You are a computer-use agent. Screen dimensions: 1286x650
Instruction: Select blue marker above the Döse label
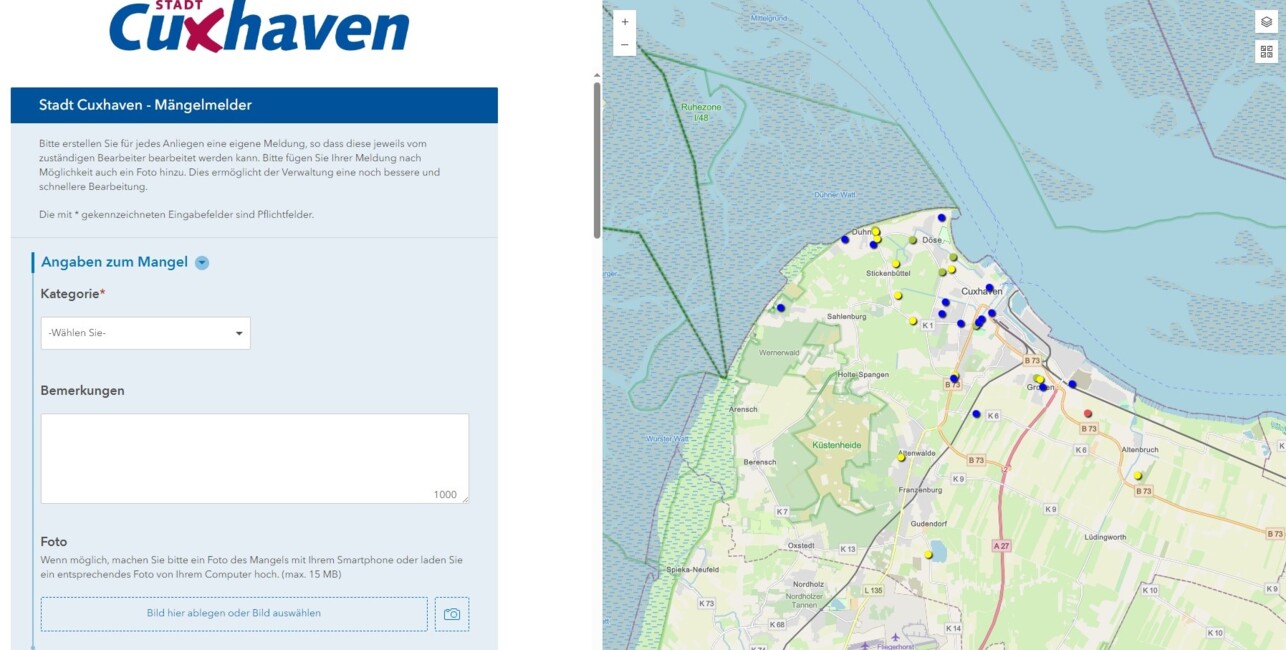point(941,218)
